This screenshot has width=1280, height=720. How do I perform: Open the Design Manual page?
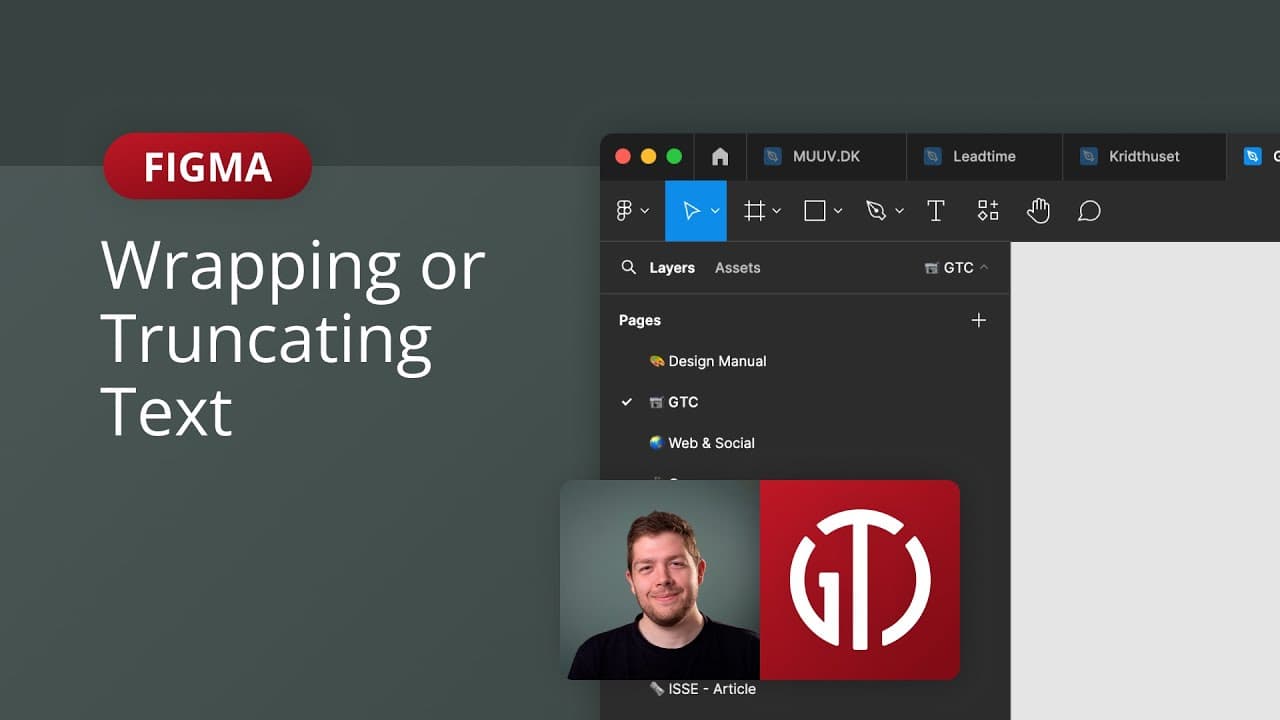coord(717,361)
